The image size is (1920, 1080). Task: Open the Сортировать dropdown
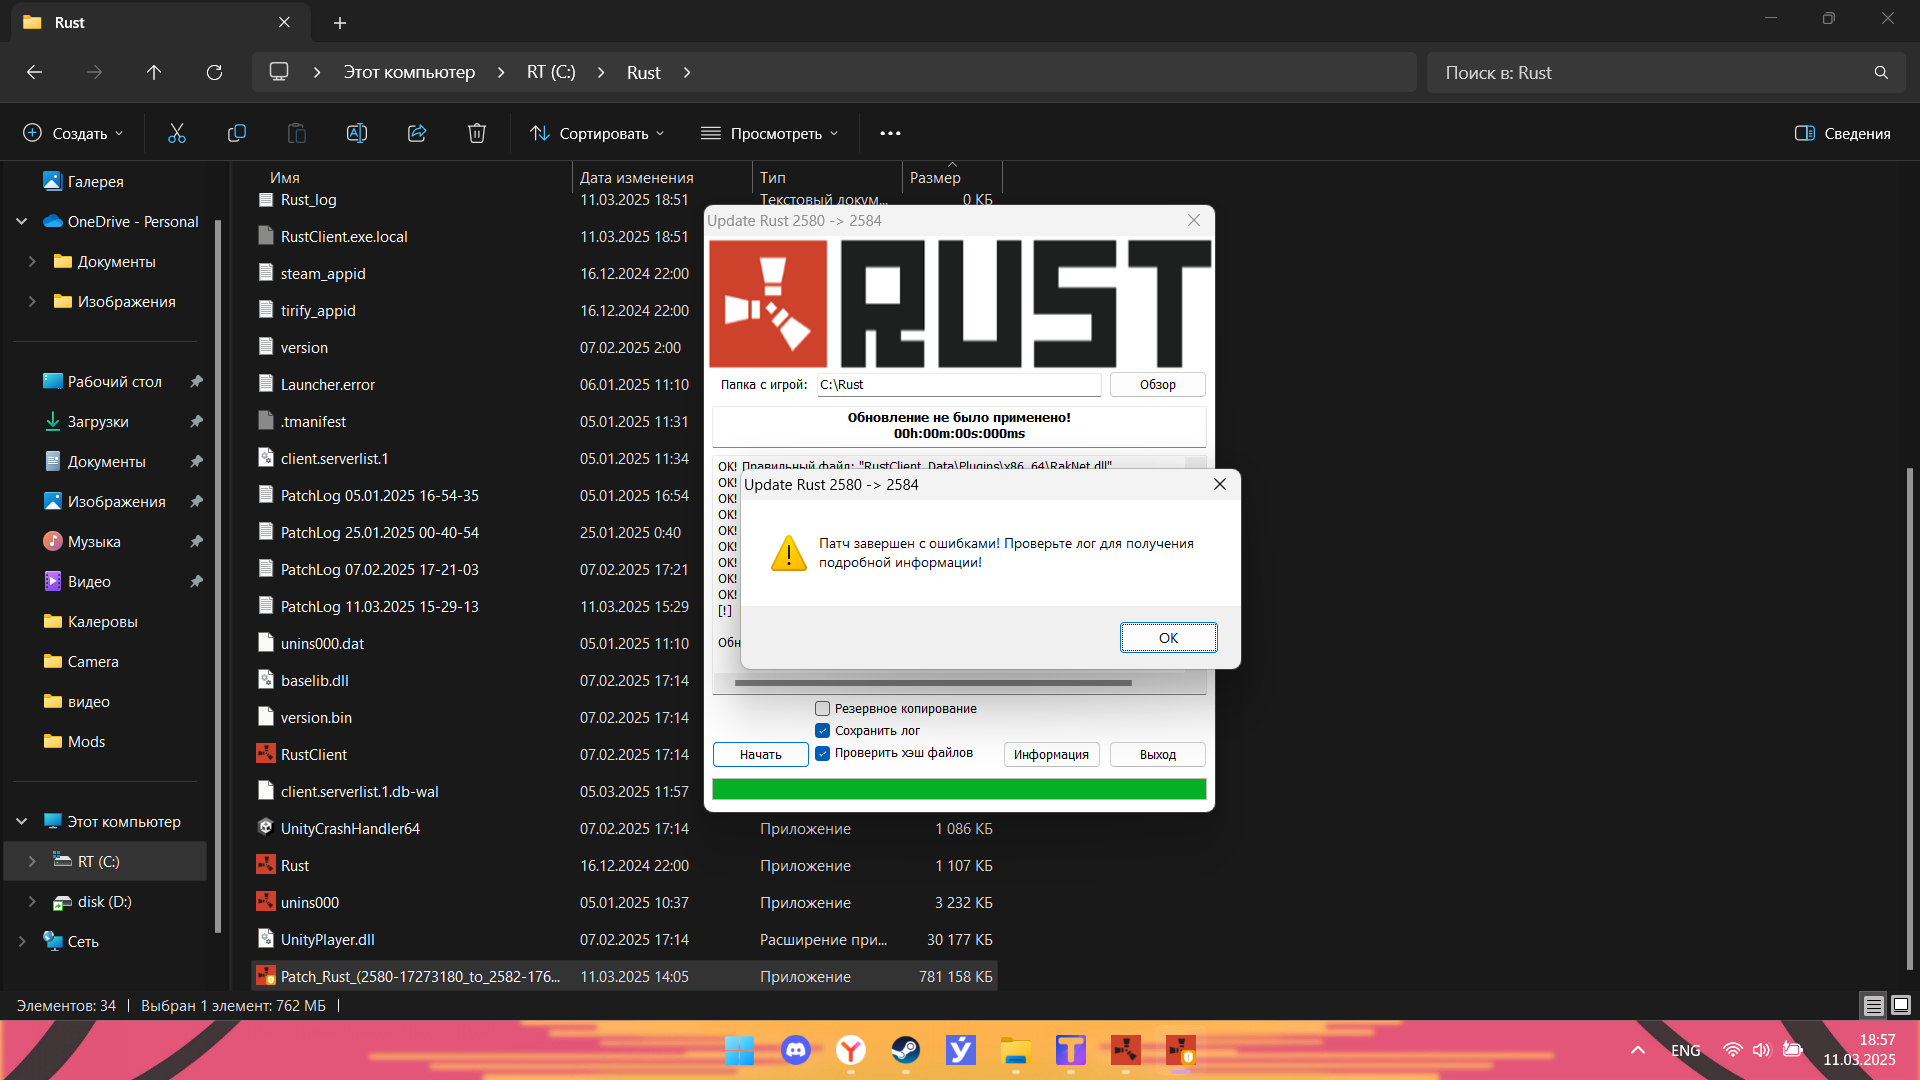tap(597, 133)
